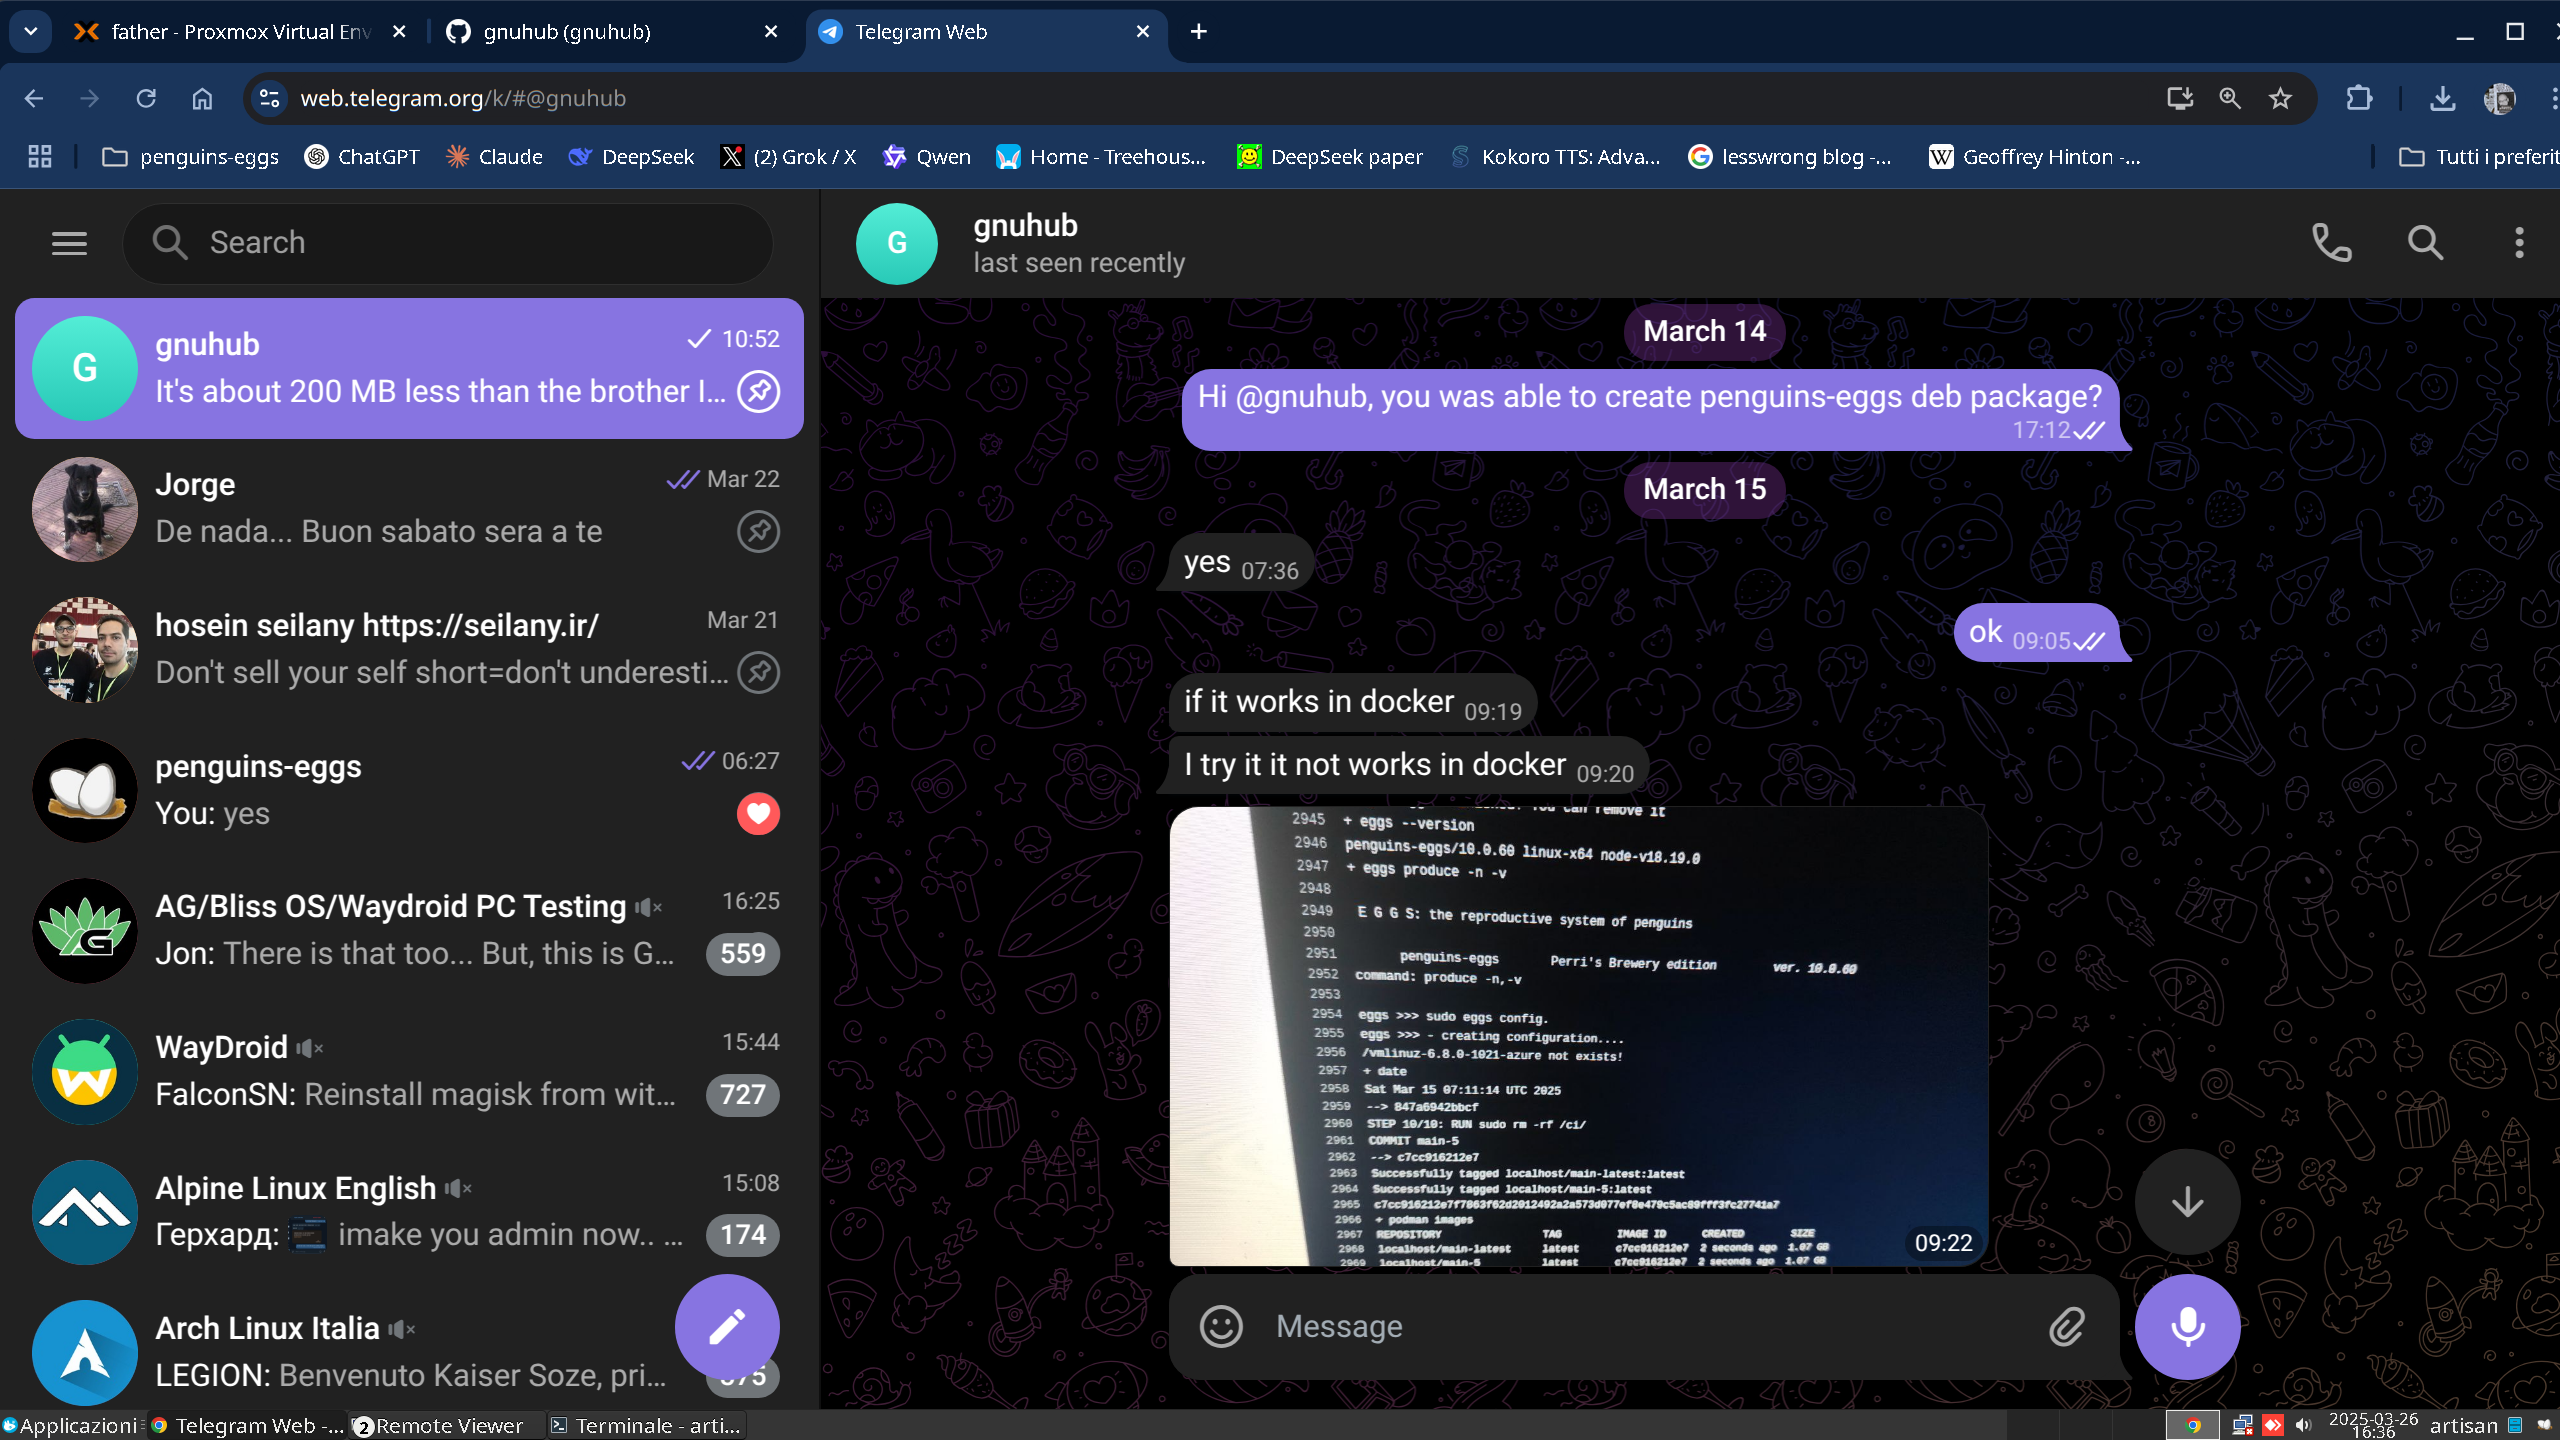The height and width of the screenshot is (1440, 2560).
Task: Start a voice call with gnuhub
Action: coord(2331,243)
